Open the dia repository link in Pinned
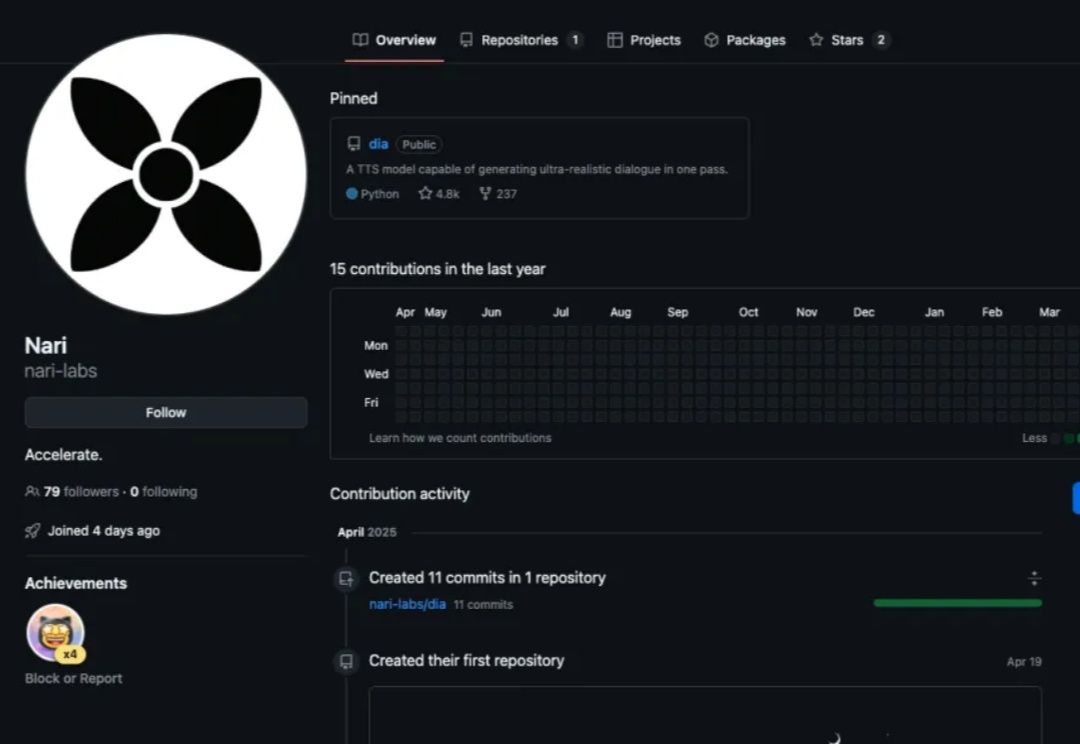Image resolution: width=1080 pixels, height=744 pixels. [x=378, y=144]
